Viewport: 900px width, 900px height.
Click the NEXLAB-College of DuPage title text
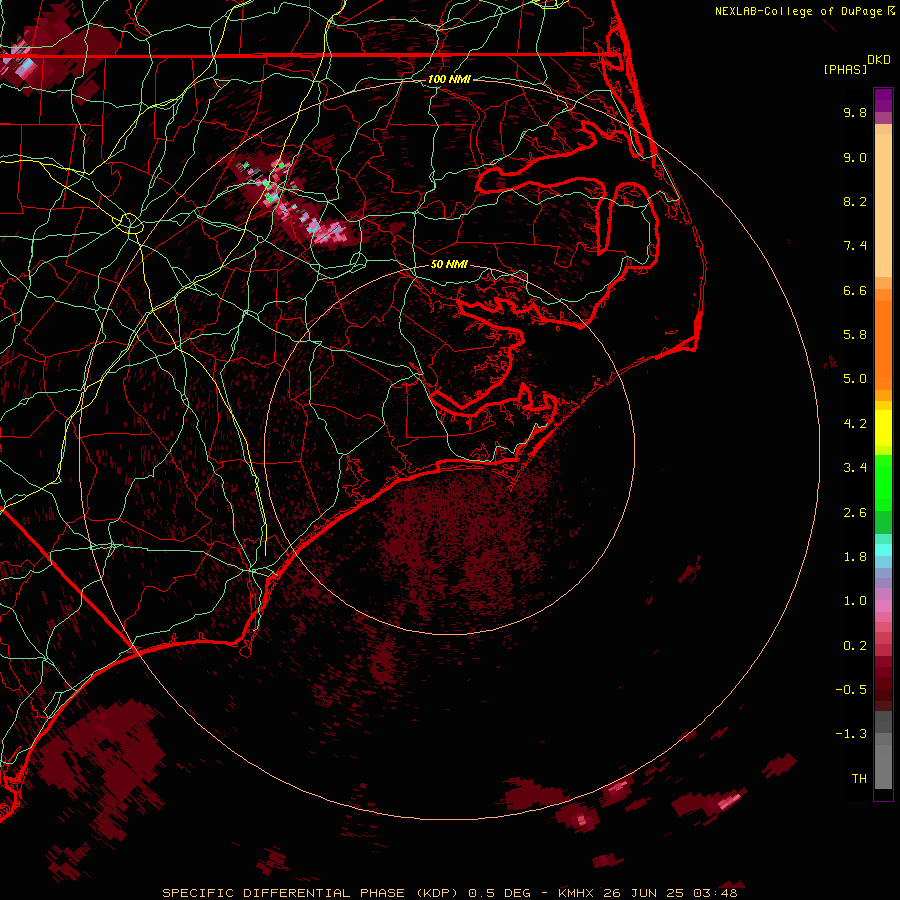(x=798, y=11)
